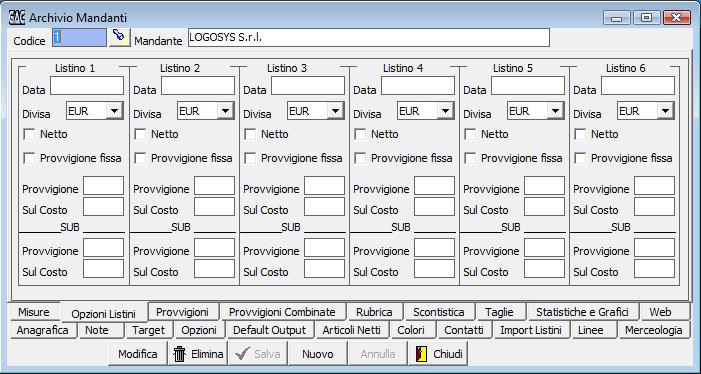Open the Rubrica tab
The width and height of the screenshot is (701, 374).
(375, 312)
